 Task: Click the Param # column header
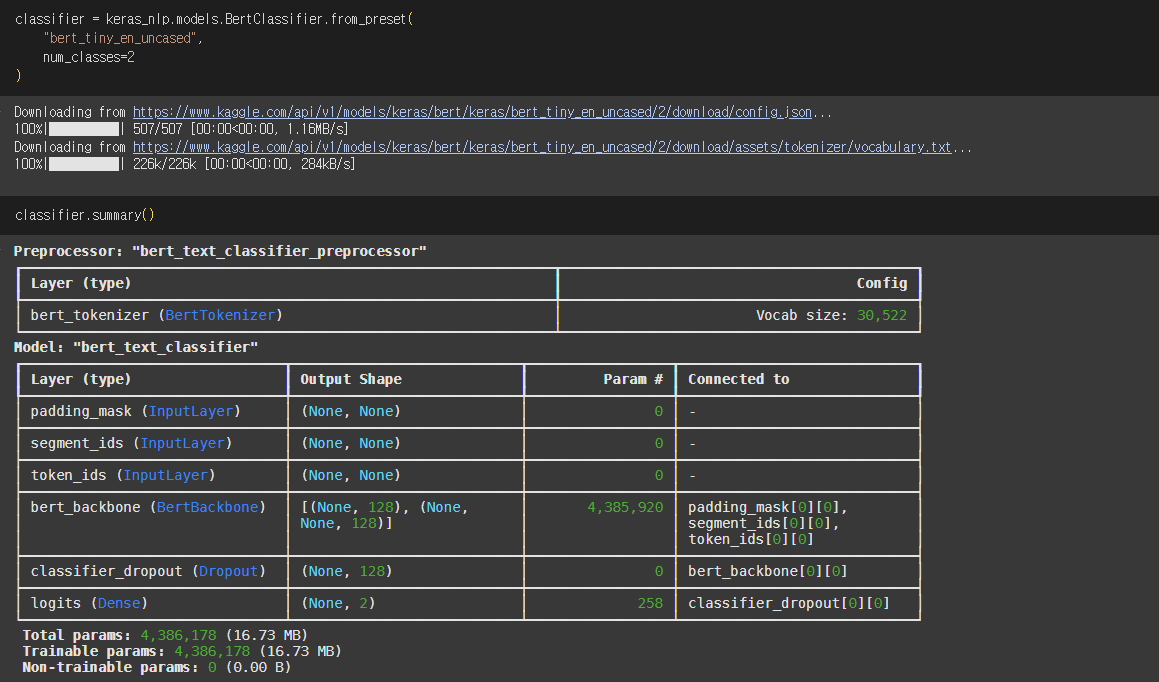coord(599,380)
